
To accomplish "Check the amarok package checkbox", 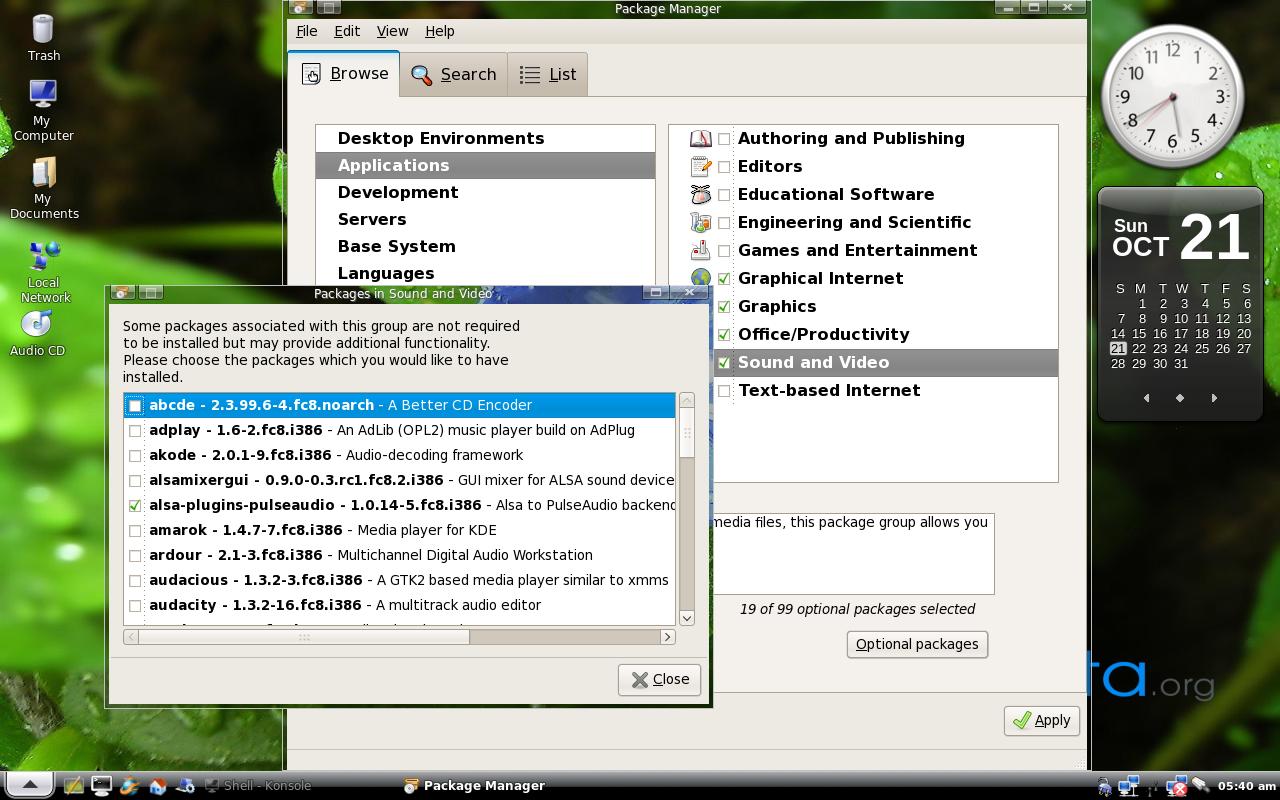I will (x=135, y=530).
